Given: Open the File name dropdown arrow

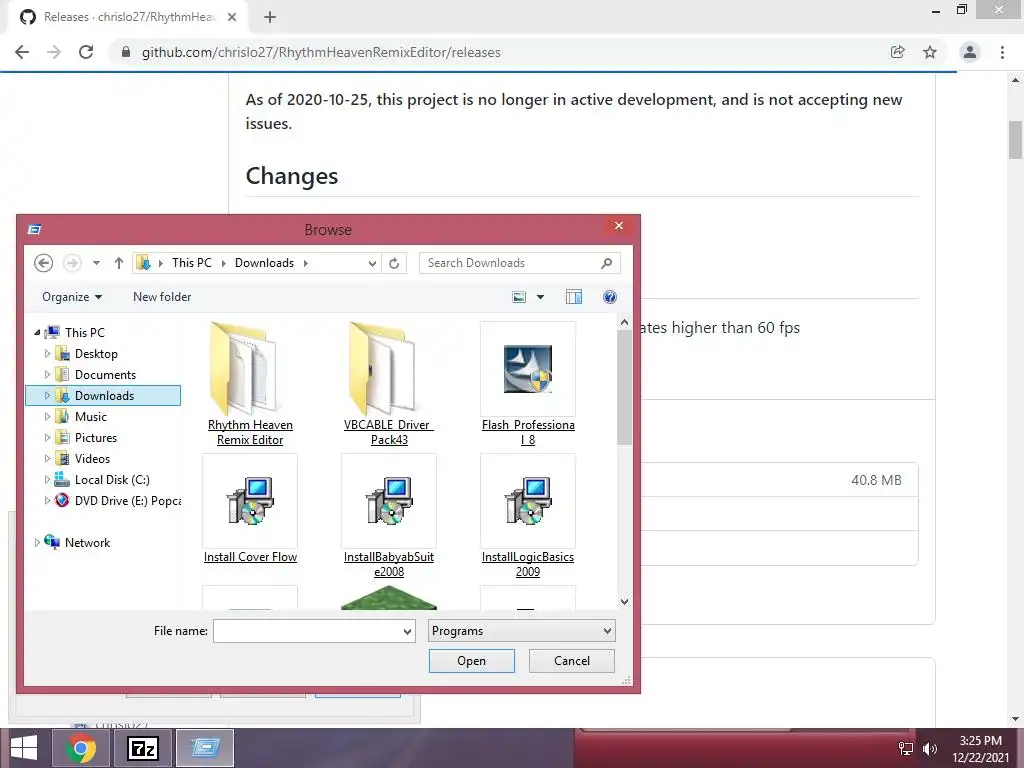Looking at the screenshot, I should click(408, 631).
